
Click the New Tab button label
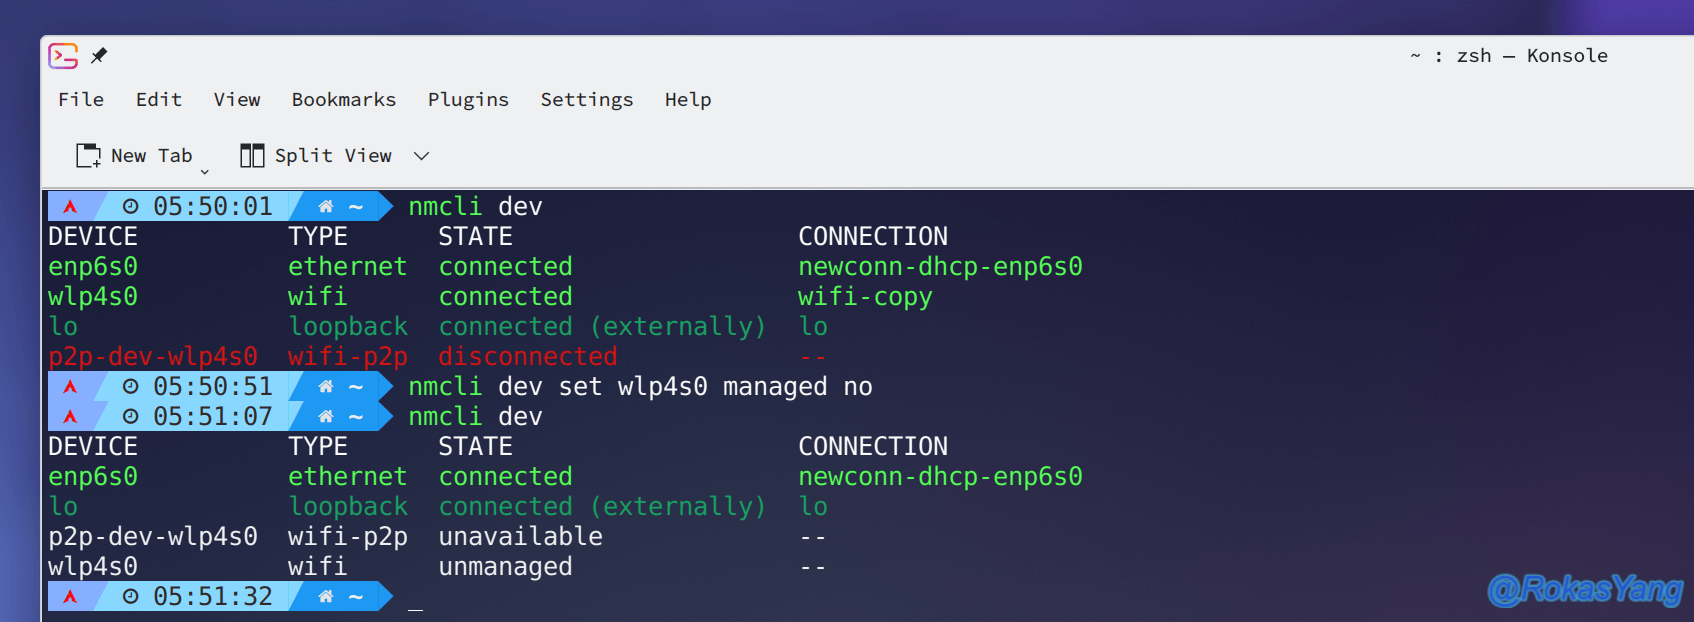pyautogui.click(x=152, y=155)
